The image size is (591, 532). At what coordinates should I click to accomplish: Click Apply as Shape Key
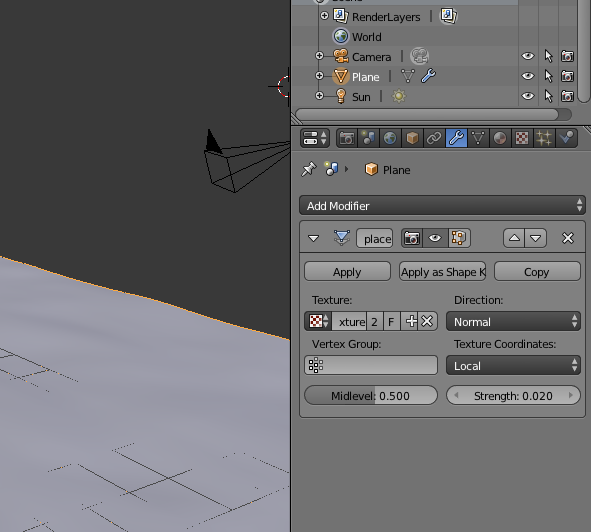[442, 271]
